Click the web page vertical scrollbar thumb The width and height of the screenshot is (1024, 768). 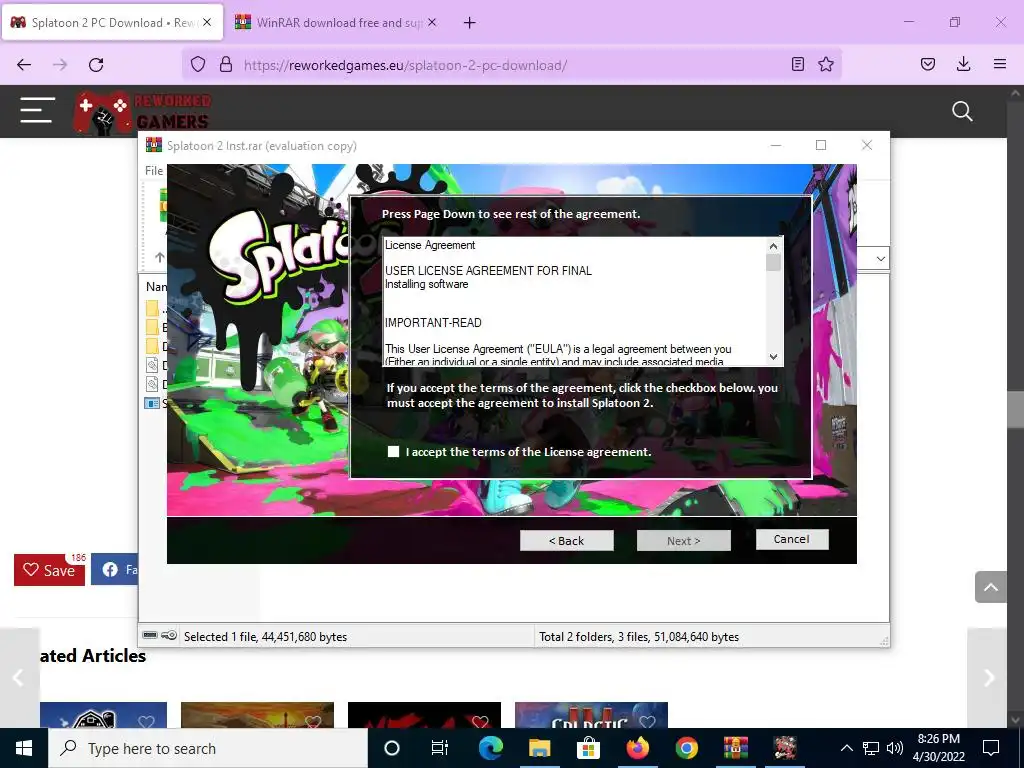[x=1015, y=409]
